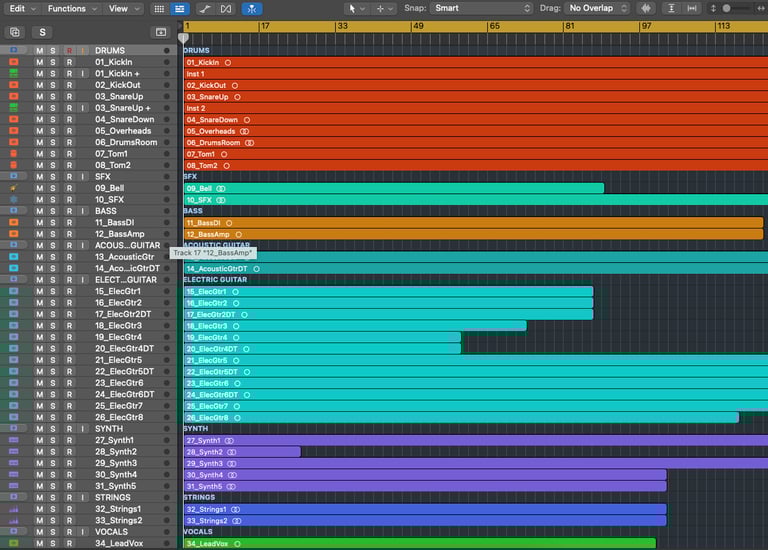Click the 29_Synth3 keyboard track icon

pos(14,463)
